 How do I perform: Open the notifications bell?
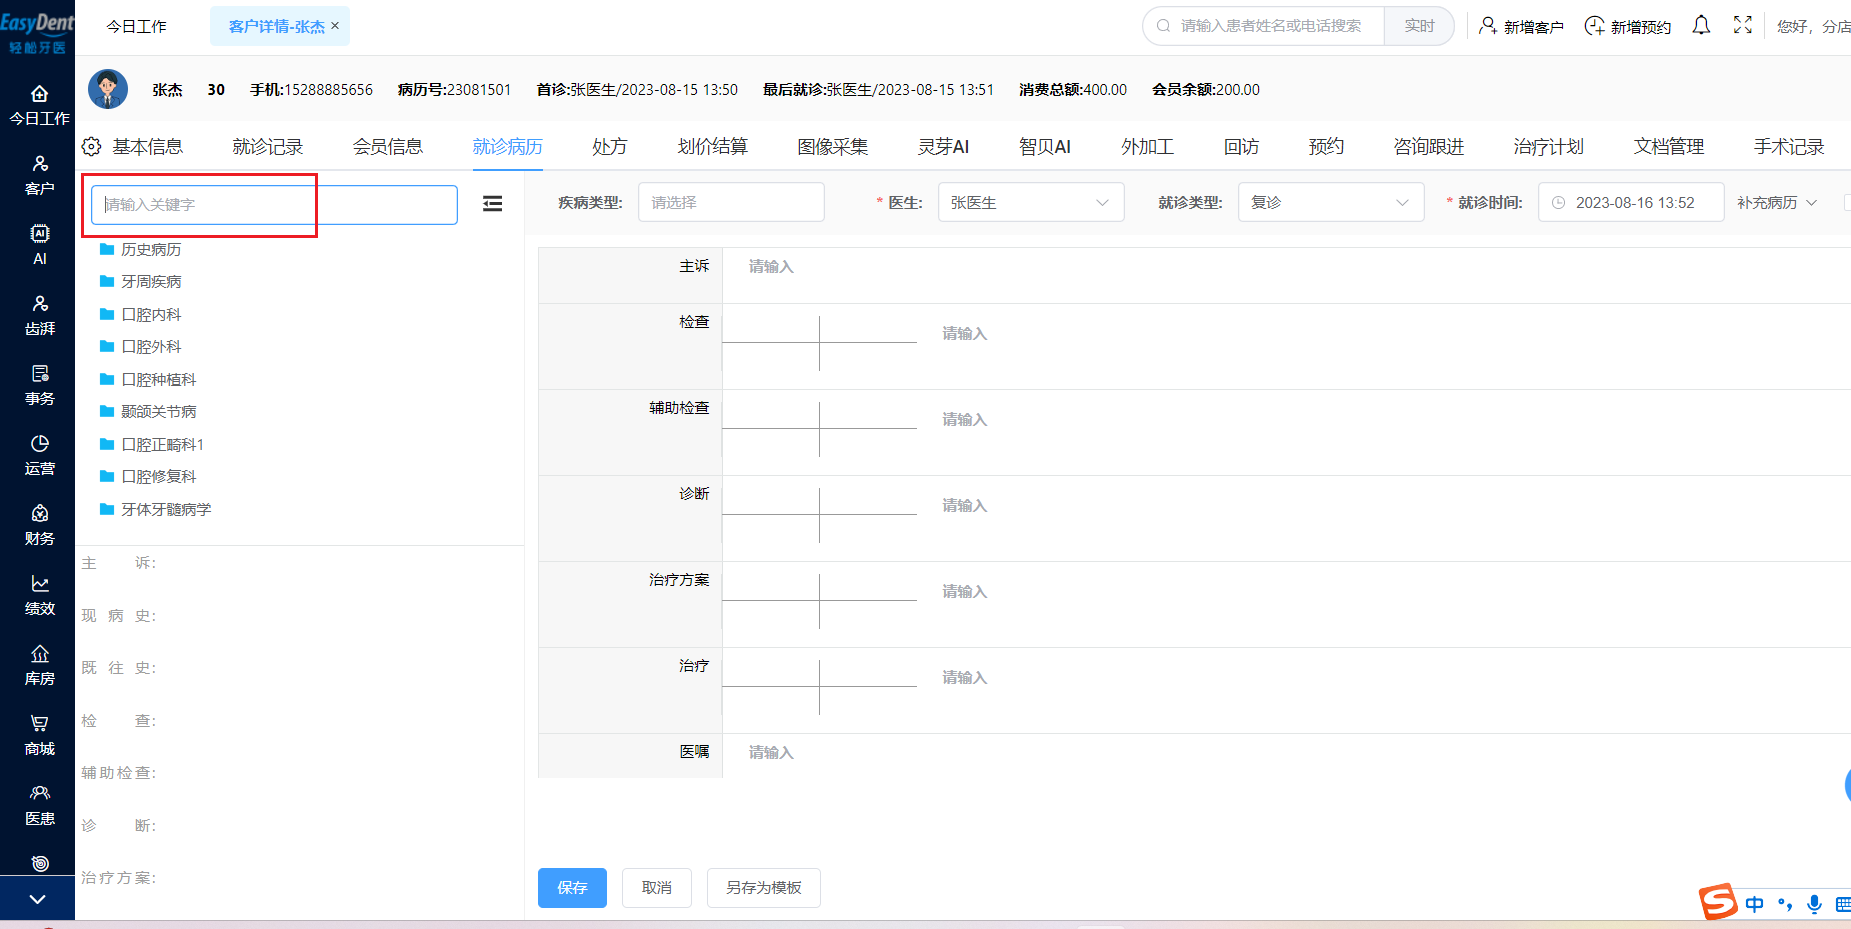tap(1701, 26)
